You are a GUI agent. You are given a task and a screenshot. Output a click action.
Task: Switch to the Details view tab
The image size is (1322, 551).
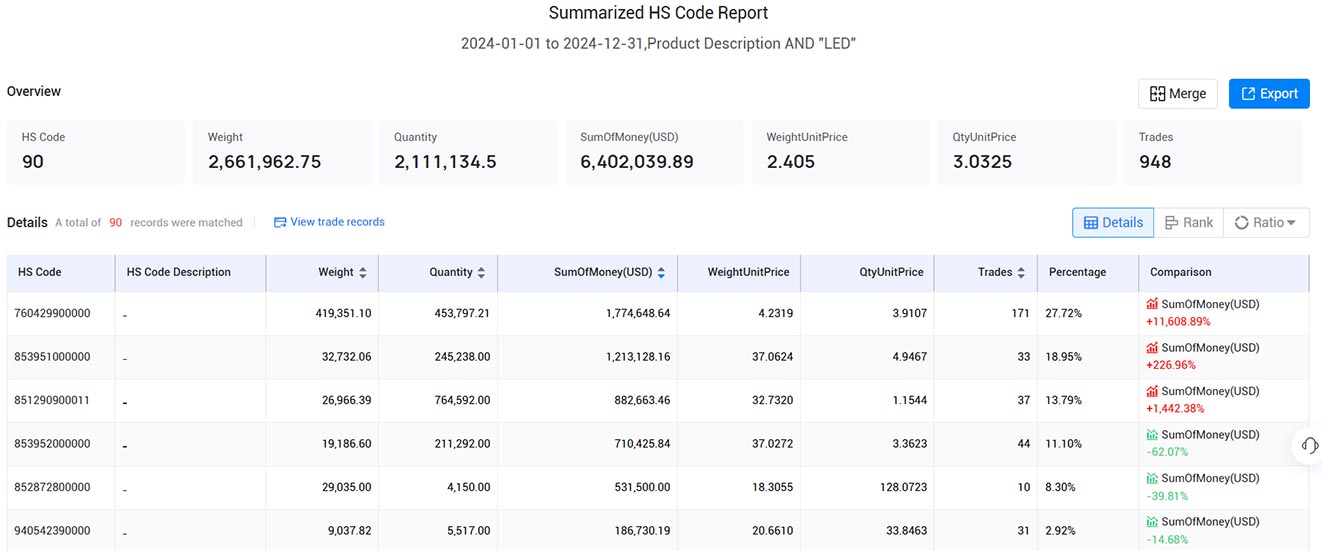click(1113, 223)
